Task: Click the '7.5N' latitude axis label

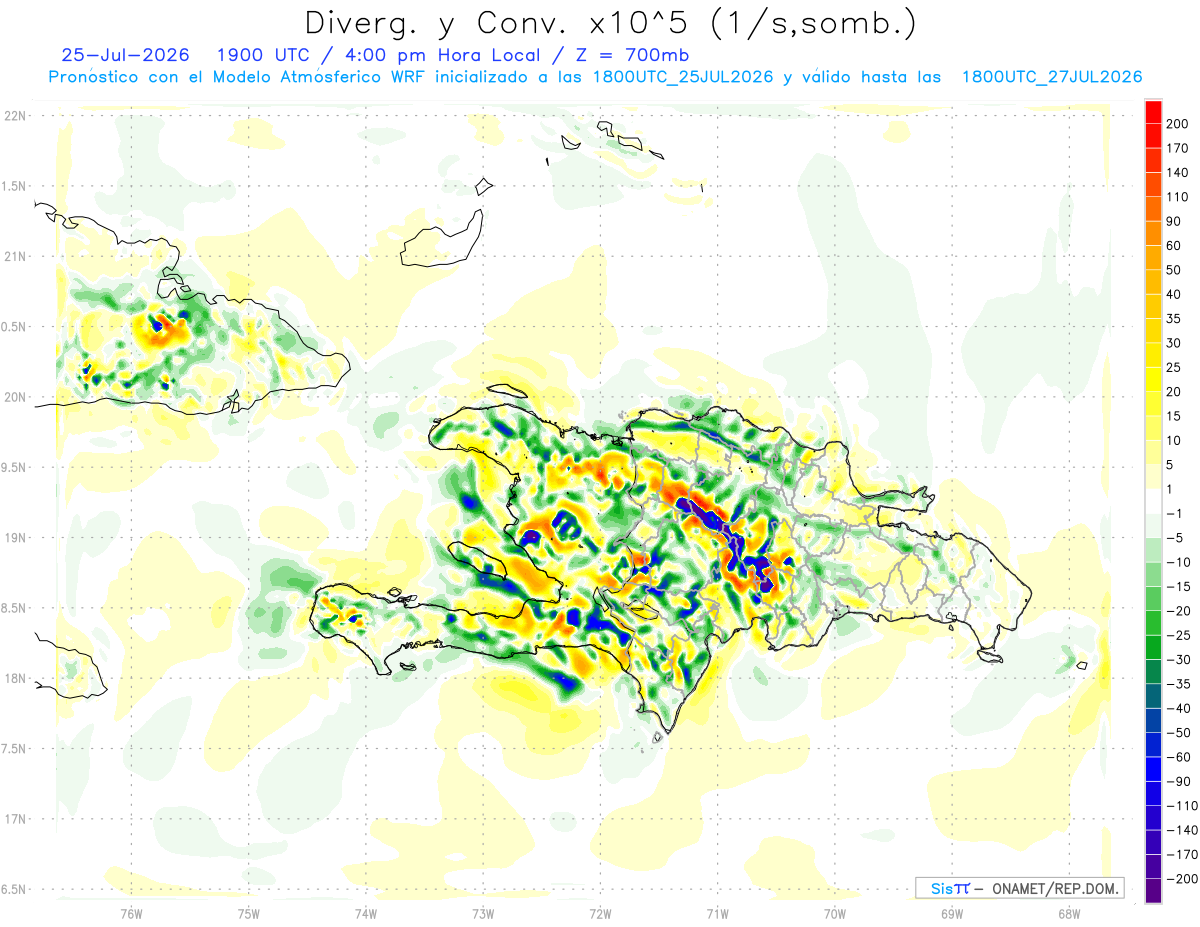Action: pyautogui.click(x=15, y=749)
